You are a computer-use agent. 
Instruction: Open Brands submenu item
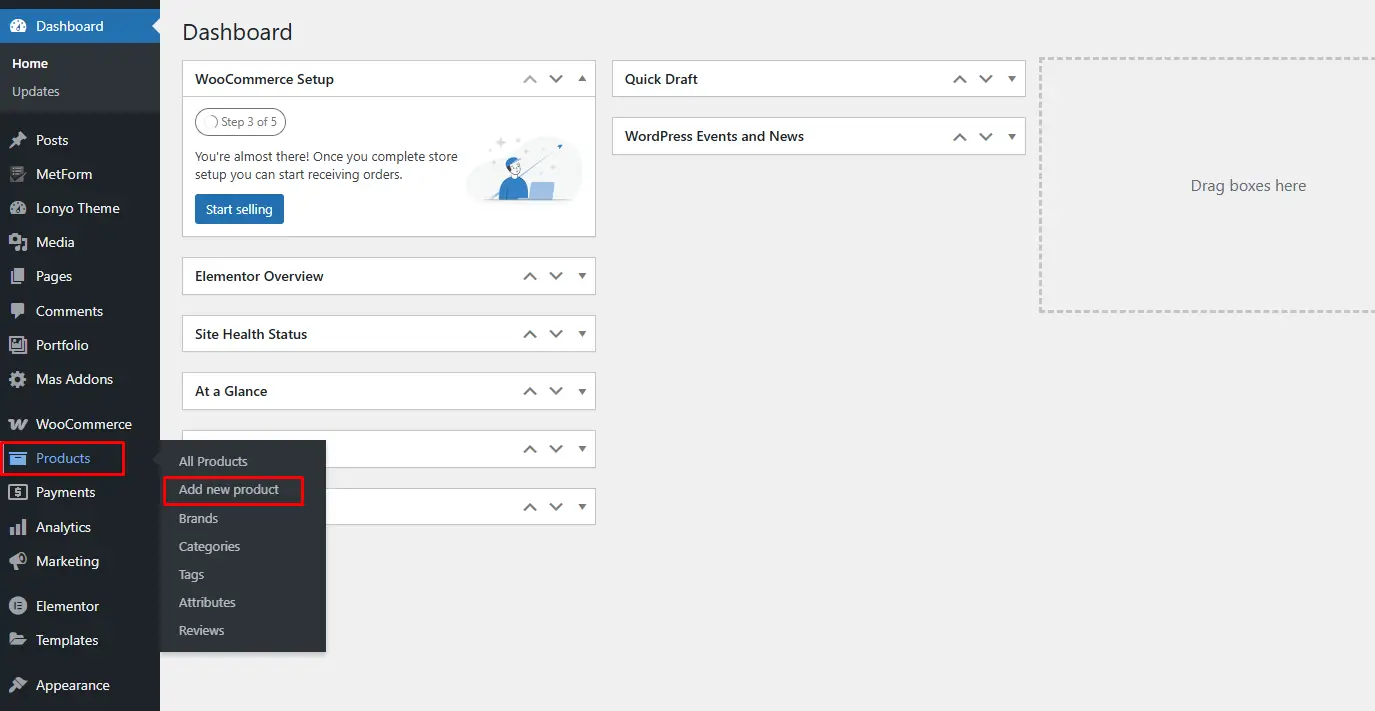(198, 518)
